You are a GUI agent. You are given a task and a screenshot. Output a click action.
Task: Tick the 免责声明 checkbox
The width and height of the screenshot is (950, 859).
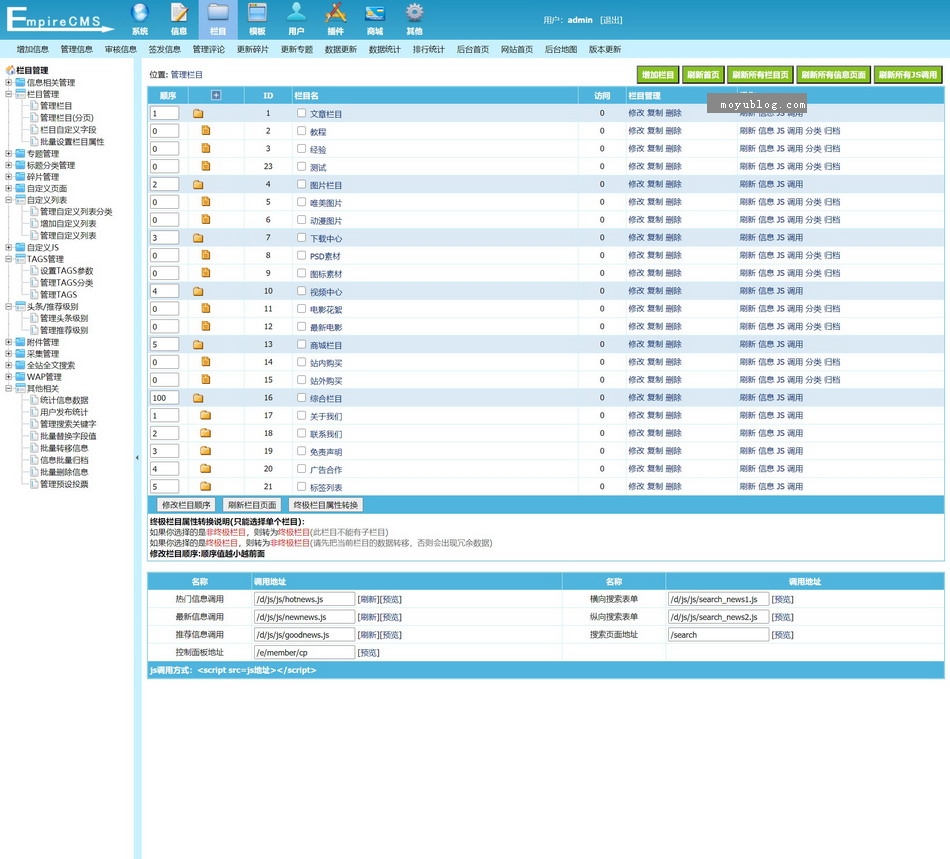point(302,451)
